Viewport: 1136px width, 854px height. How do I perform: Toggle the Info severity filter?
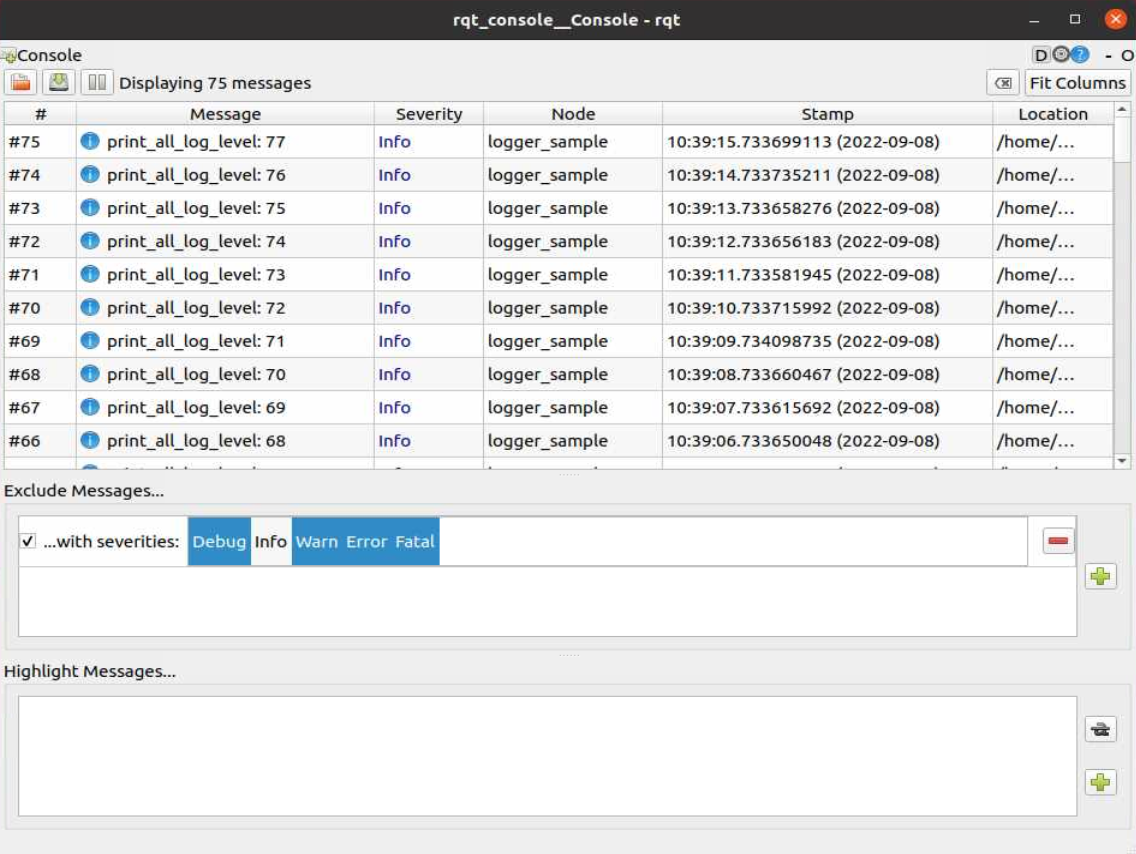pos(271,541)
